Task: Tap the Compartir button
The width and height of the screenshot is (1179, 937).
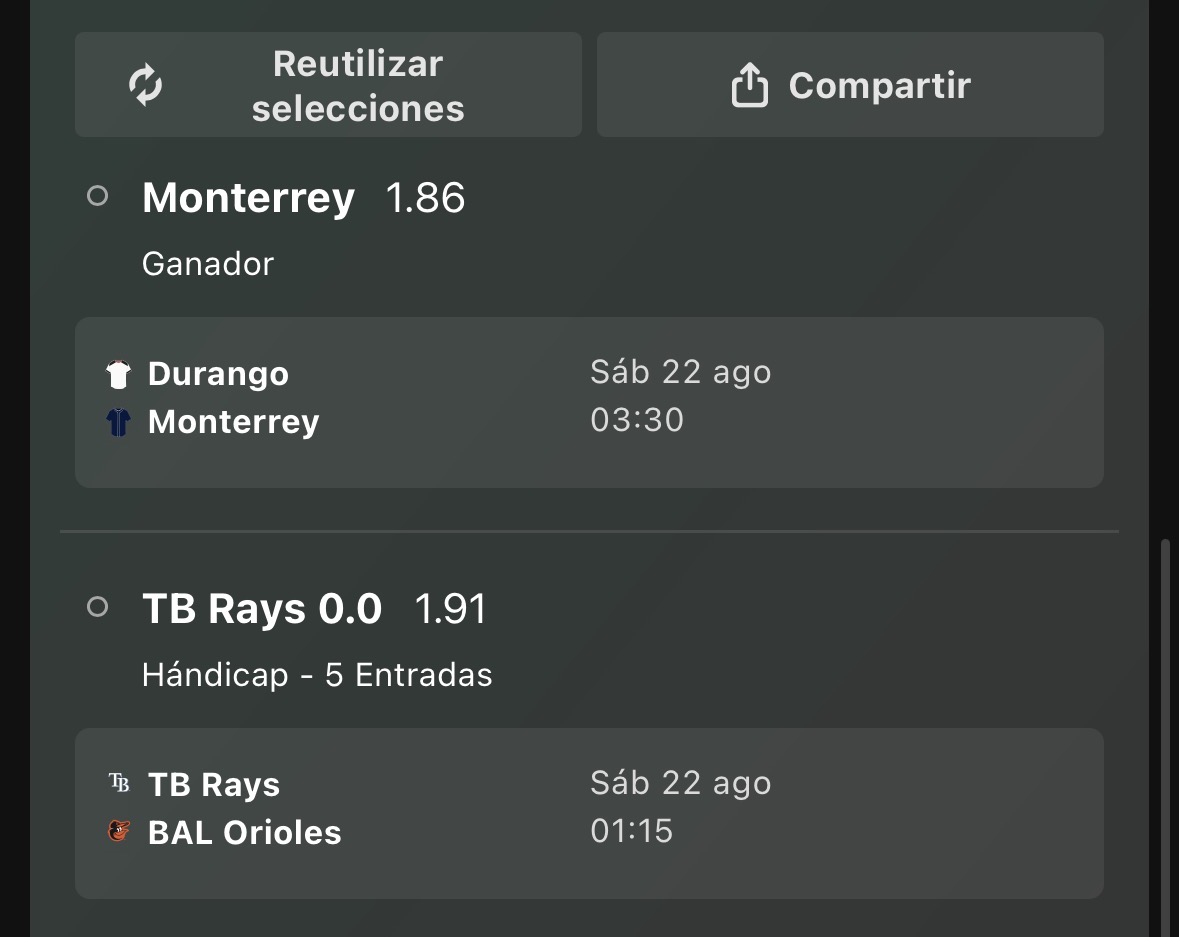Action: tap(850, 84)
